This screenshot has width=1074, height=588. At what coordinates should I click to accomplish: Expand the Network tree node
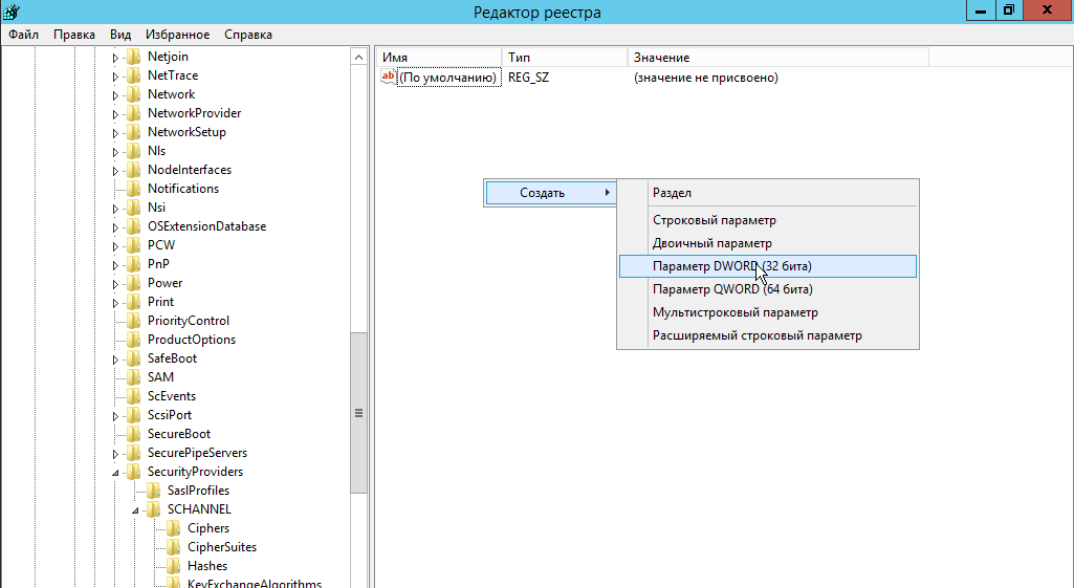pos(115,95)
